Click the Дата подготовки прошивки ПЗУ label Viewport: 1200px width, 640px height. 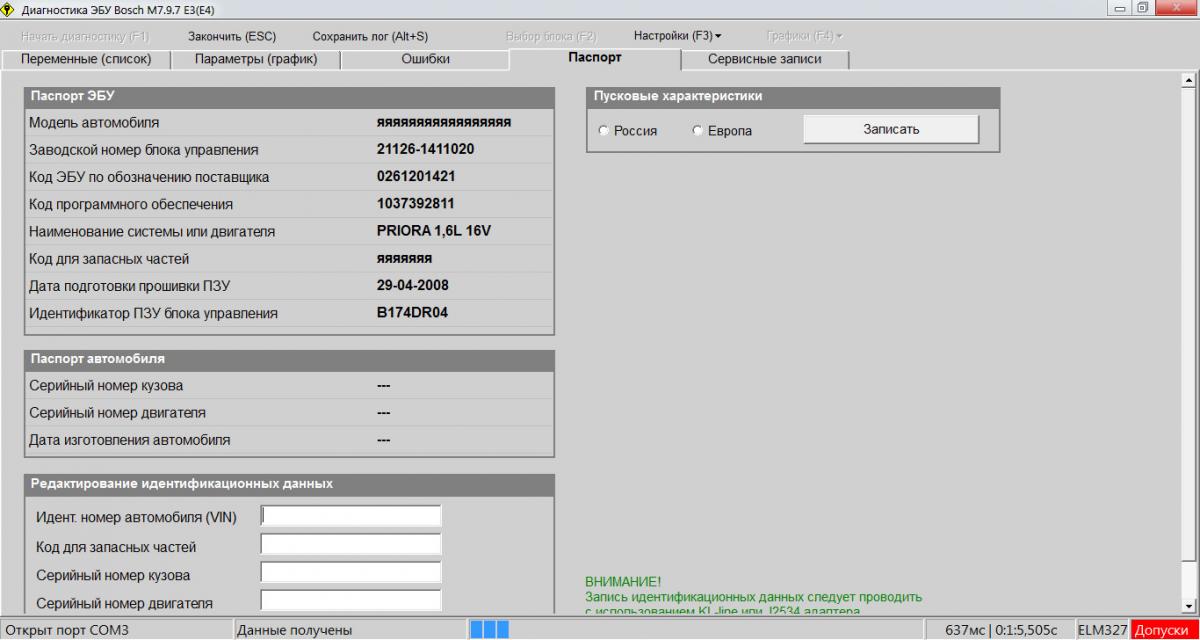[x=130, y=285]
